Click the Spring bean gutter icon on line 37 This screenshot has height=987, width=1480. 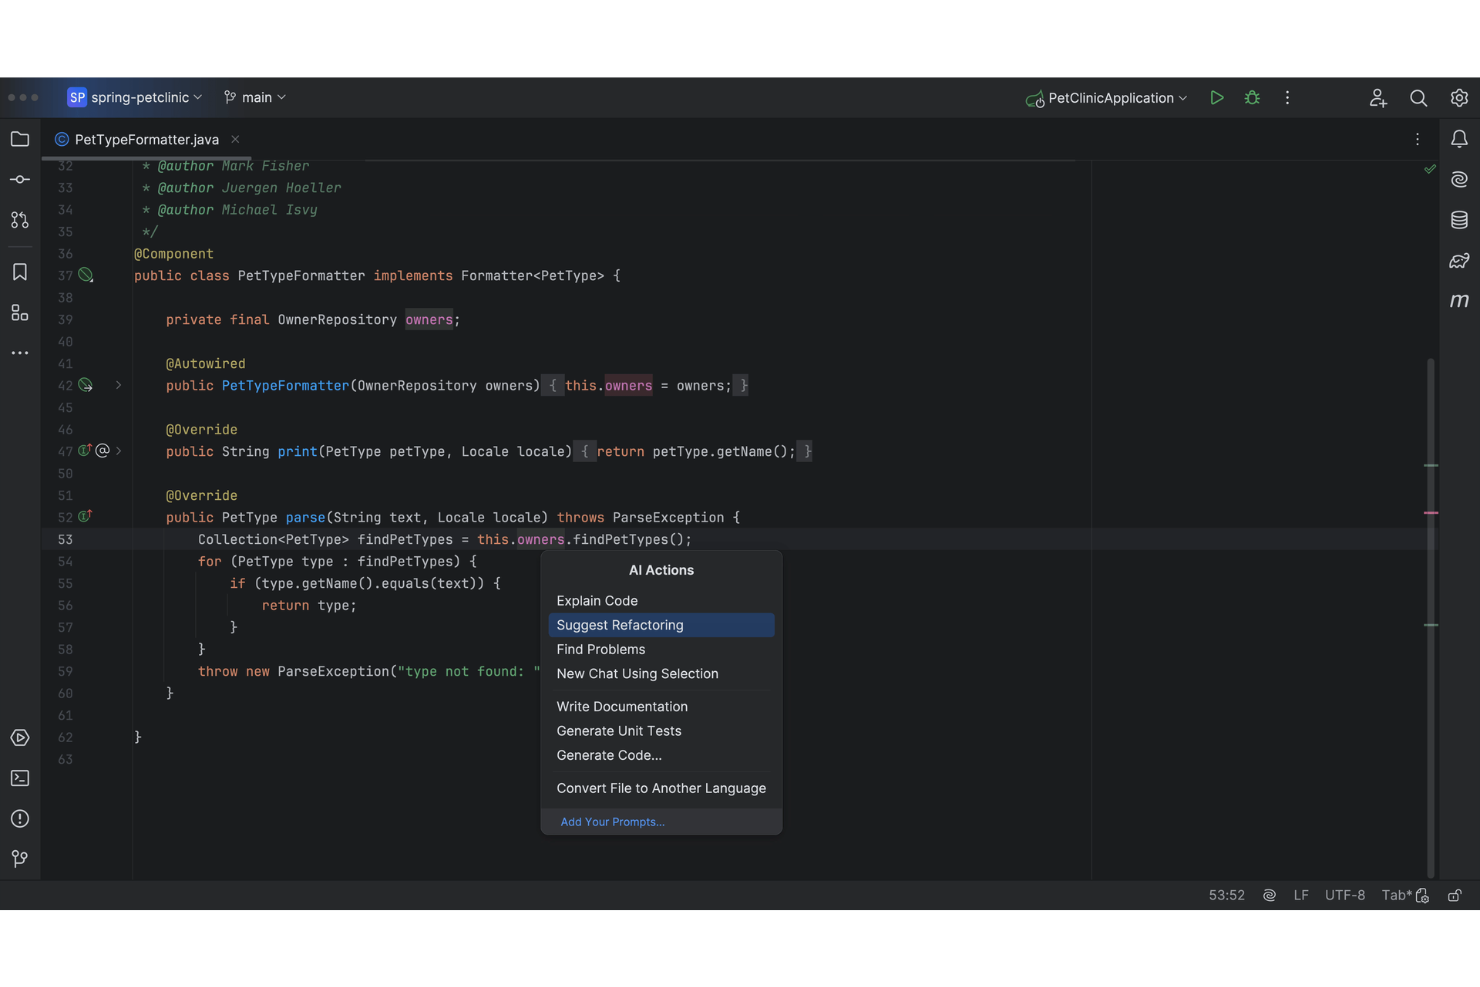(86, 275)
